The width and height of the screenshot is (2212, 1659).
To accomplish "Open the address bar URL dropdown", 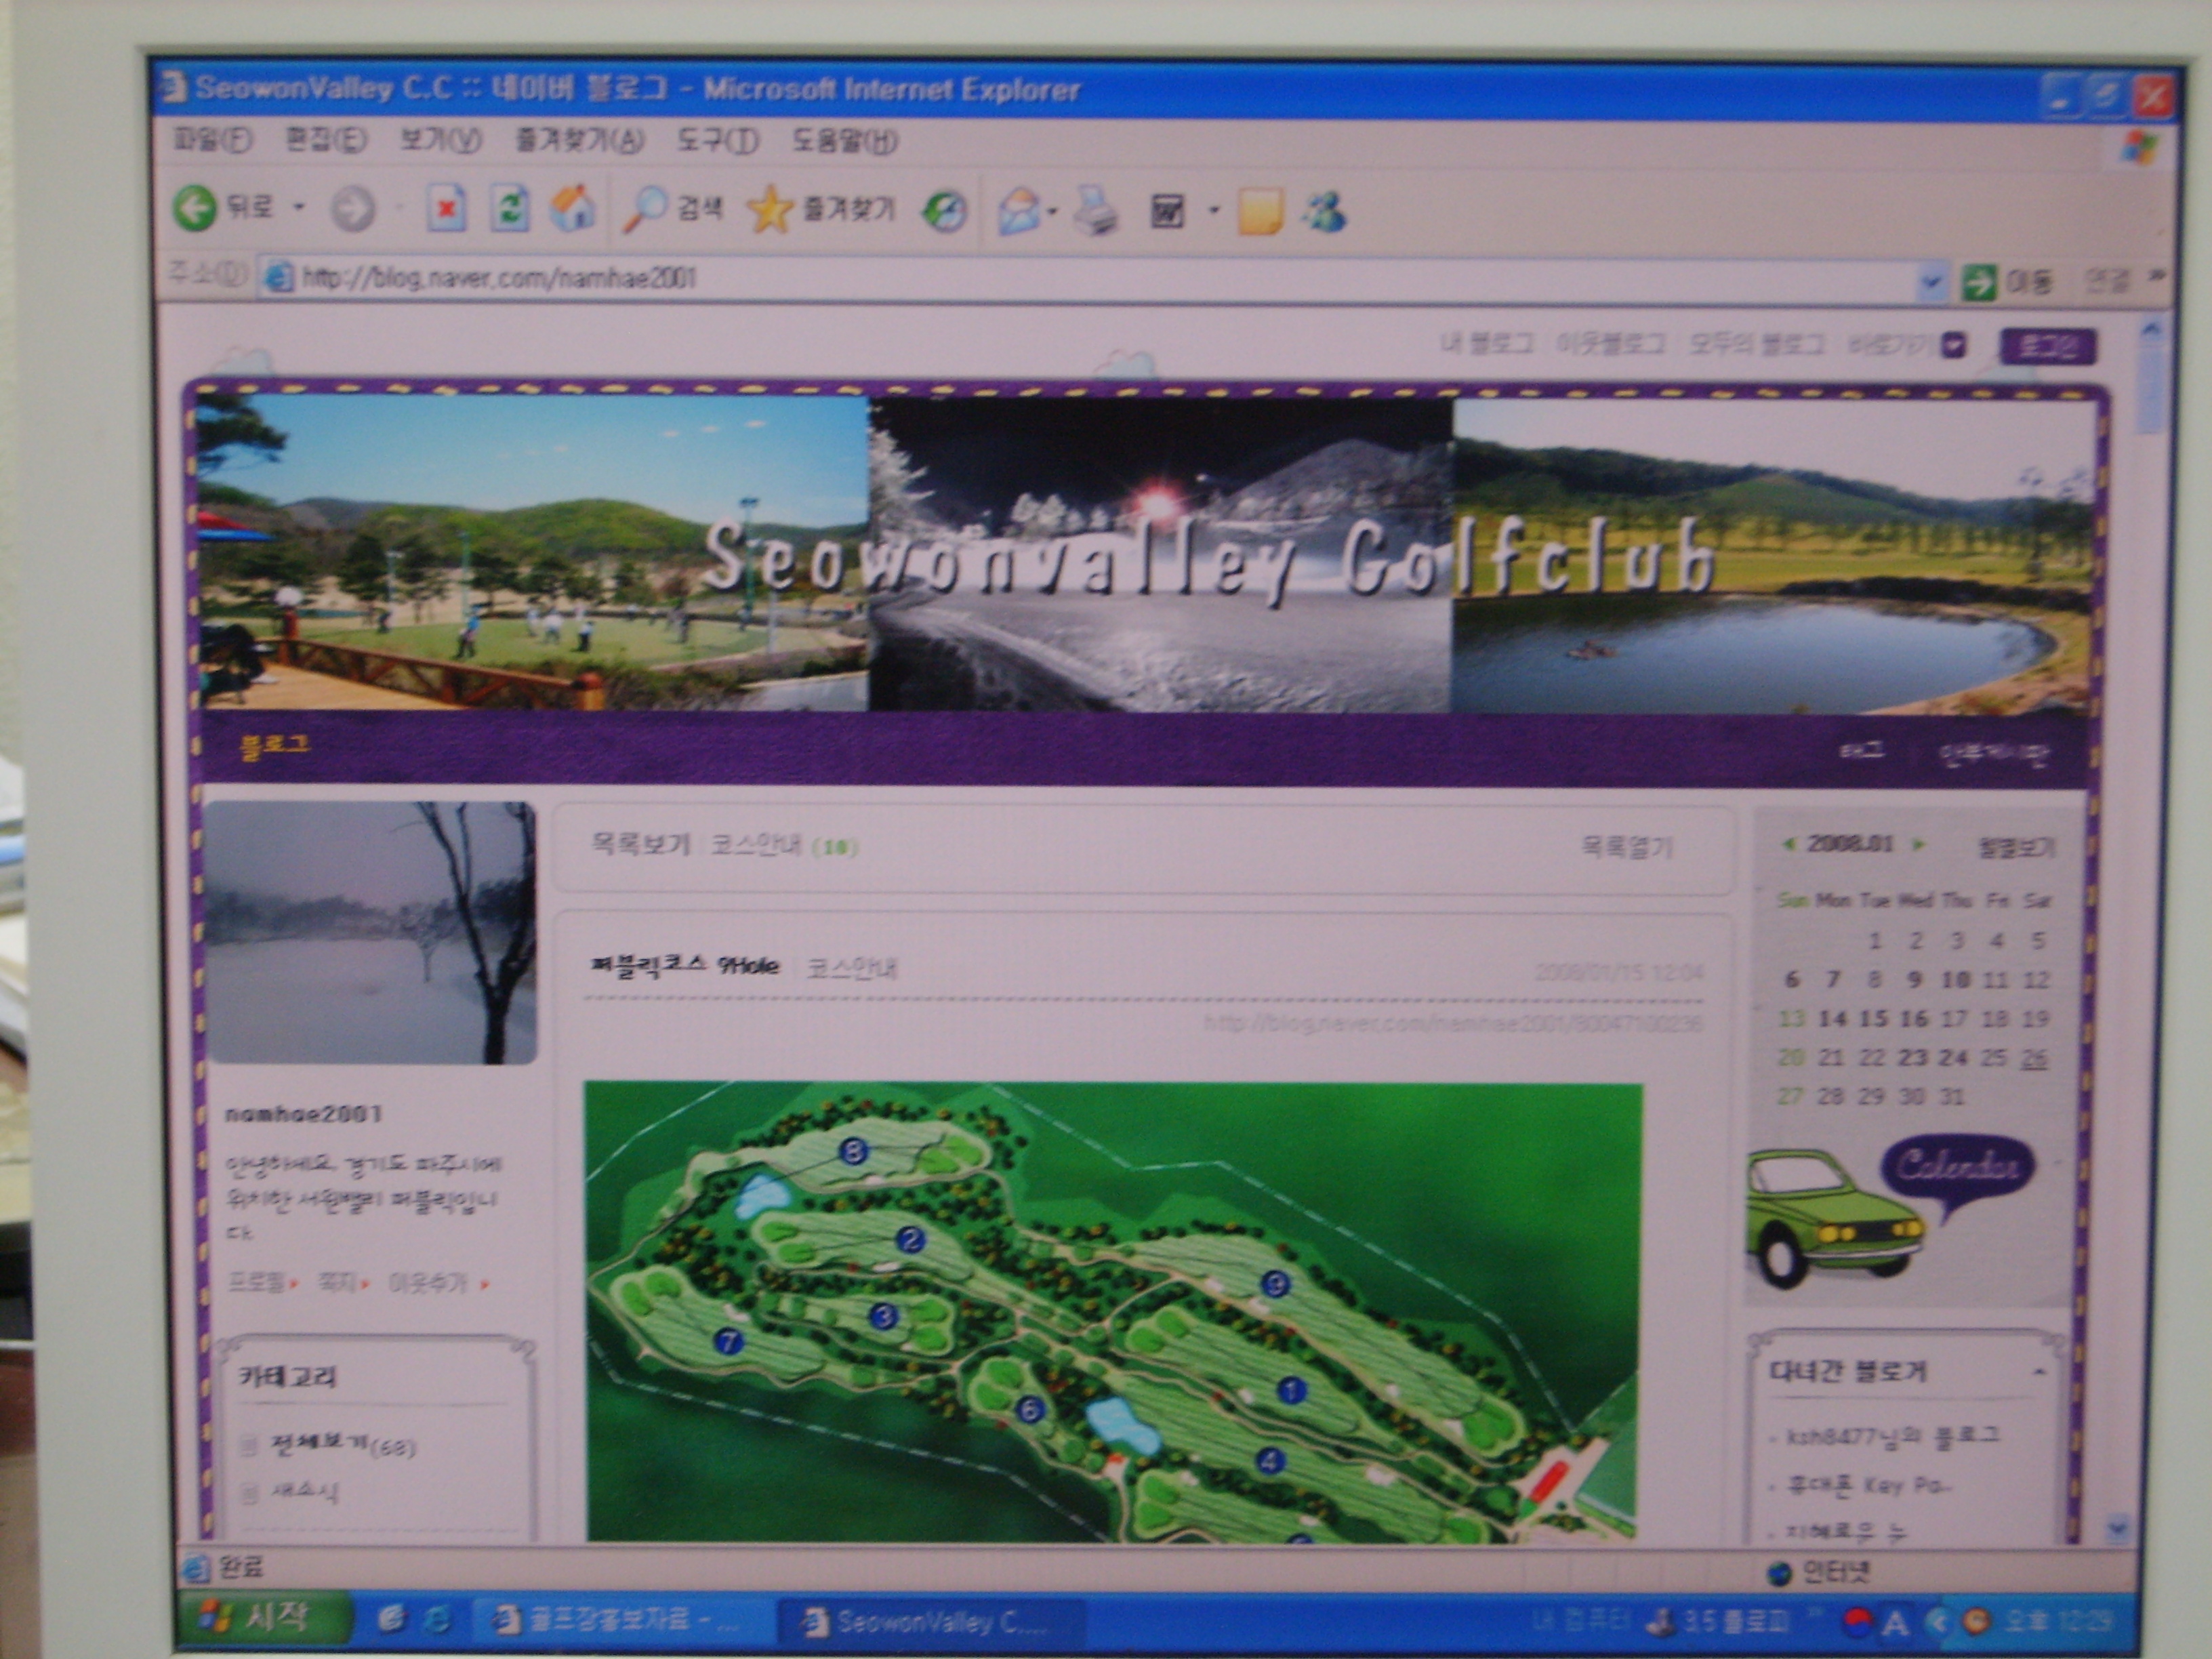I will pyautogui.click(x=1932, y=283).
